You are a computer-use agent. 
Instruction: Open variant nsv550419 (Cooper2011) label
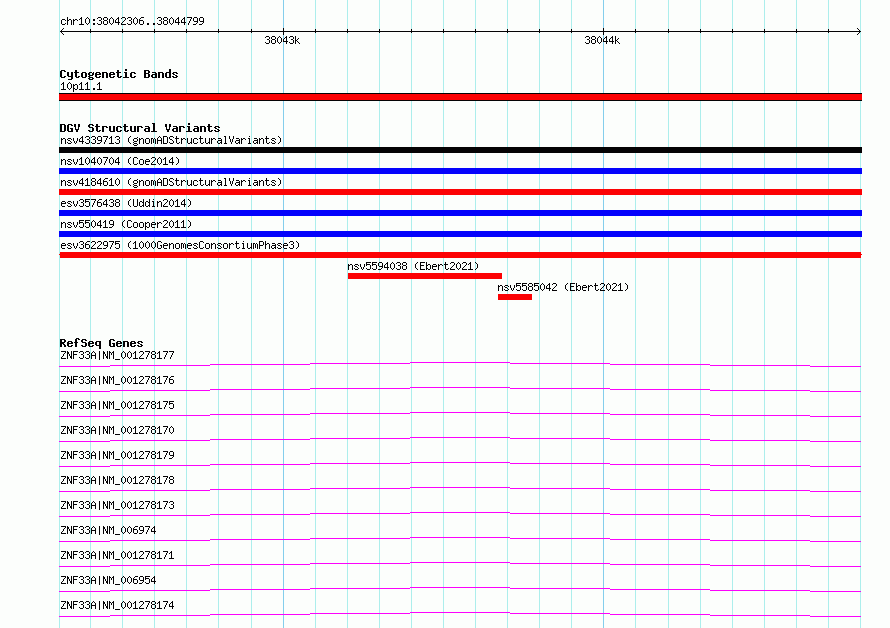point(126,224)
